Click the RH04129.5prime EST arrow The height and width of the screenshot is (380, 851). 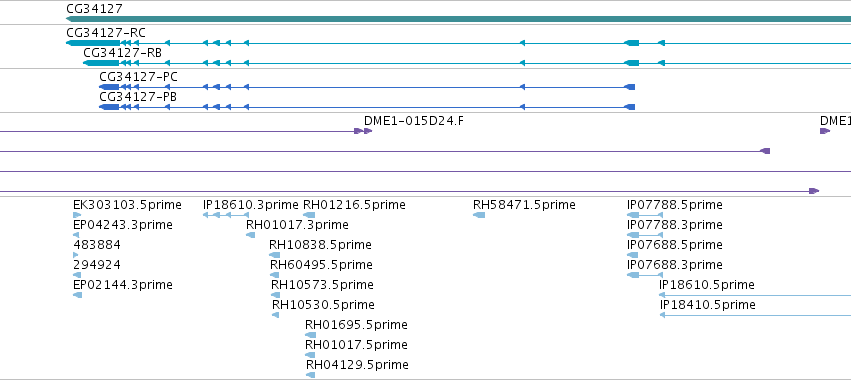pos(310,375)
